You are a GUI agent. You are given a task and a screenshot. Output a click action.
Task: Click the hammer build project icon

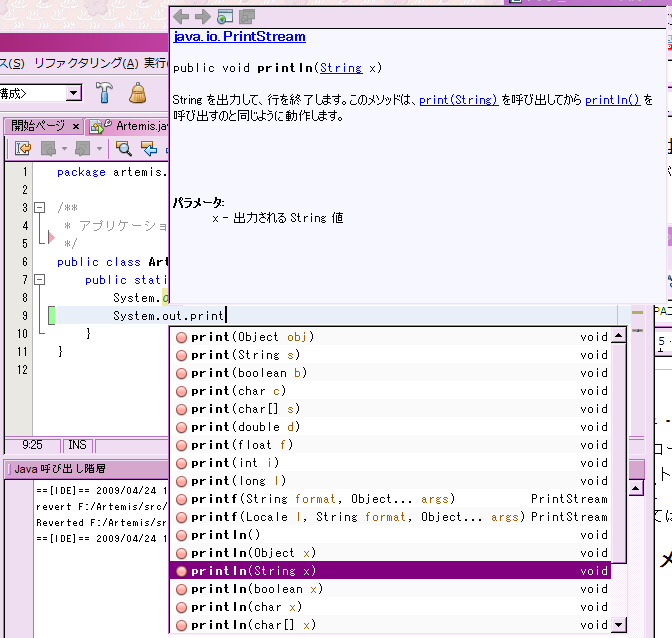coord(104,92)
